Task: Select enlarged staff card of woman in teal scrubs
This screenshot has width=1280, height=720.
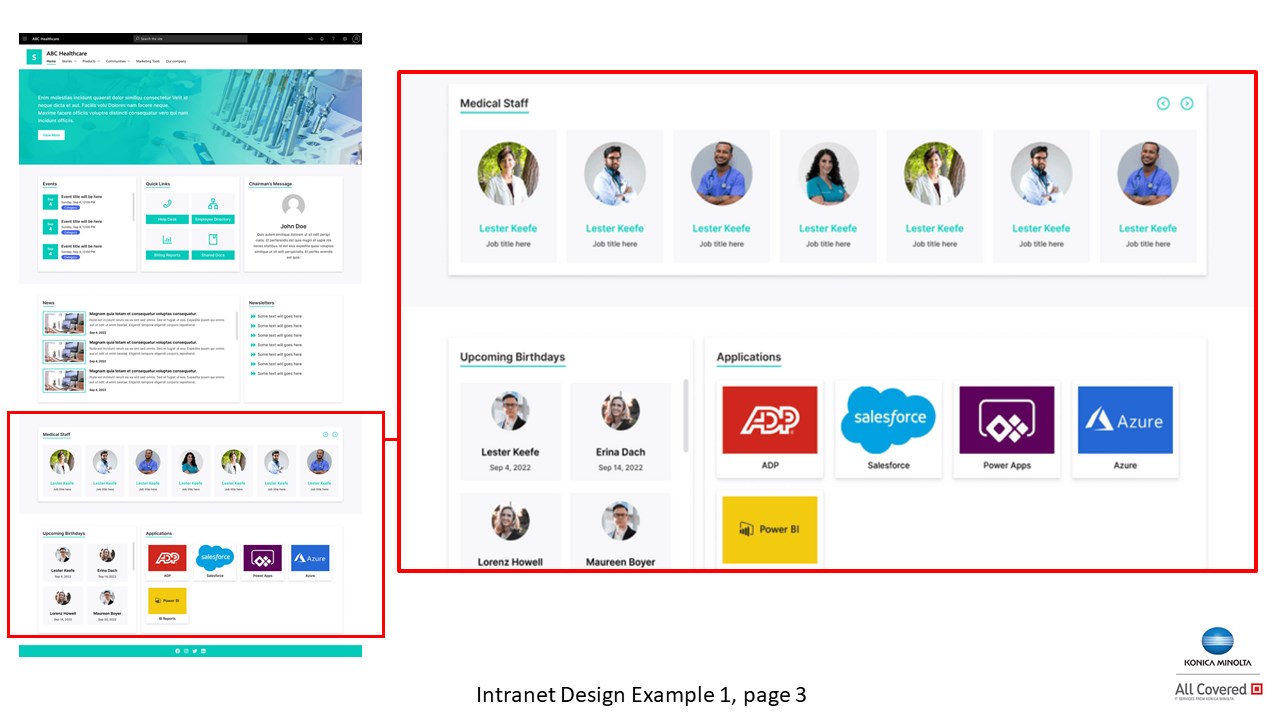Action: (828, 196)
